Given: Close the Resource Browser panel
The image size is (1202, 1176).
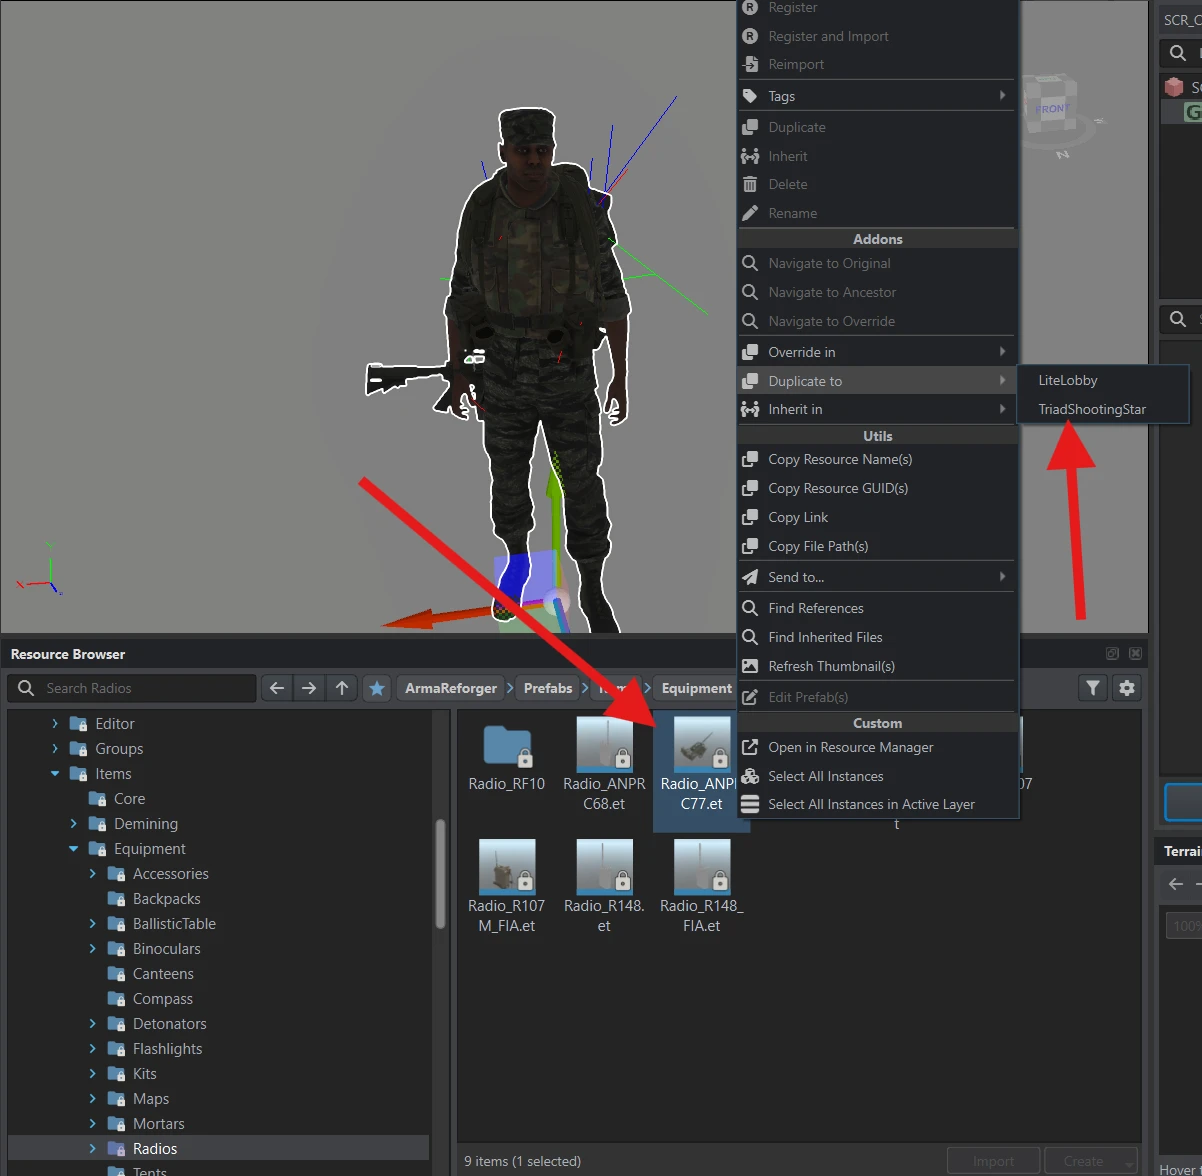Looking at the screenshot, I should 1135,653.
